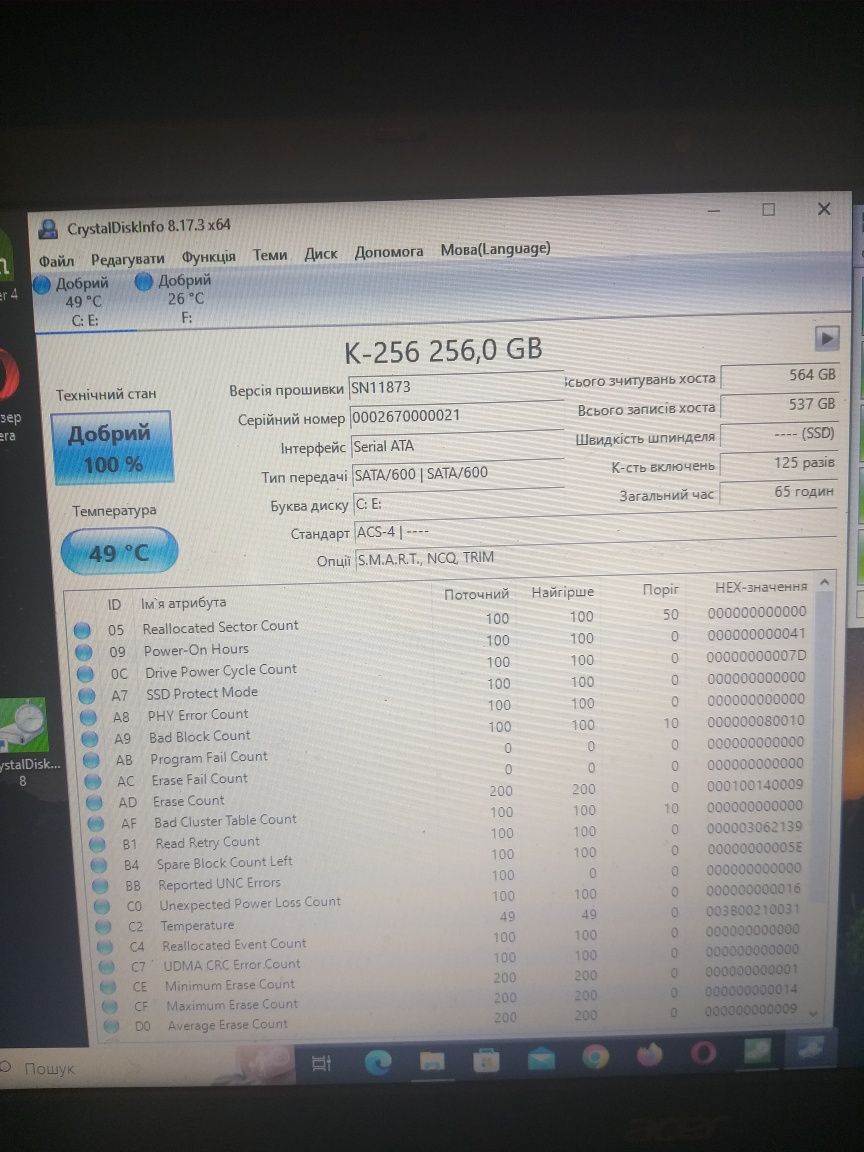Image resolution: width=864 pixels, height=1152 pixels.
Task: Click status icon for Power-On Hours row
Action: coord(83,652)
